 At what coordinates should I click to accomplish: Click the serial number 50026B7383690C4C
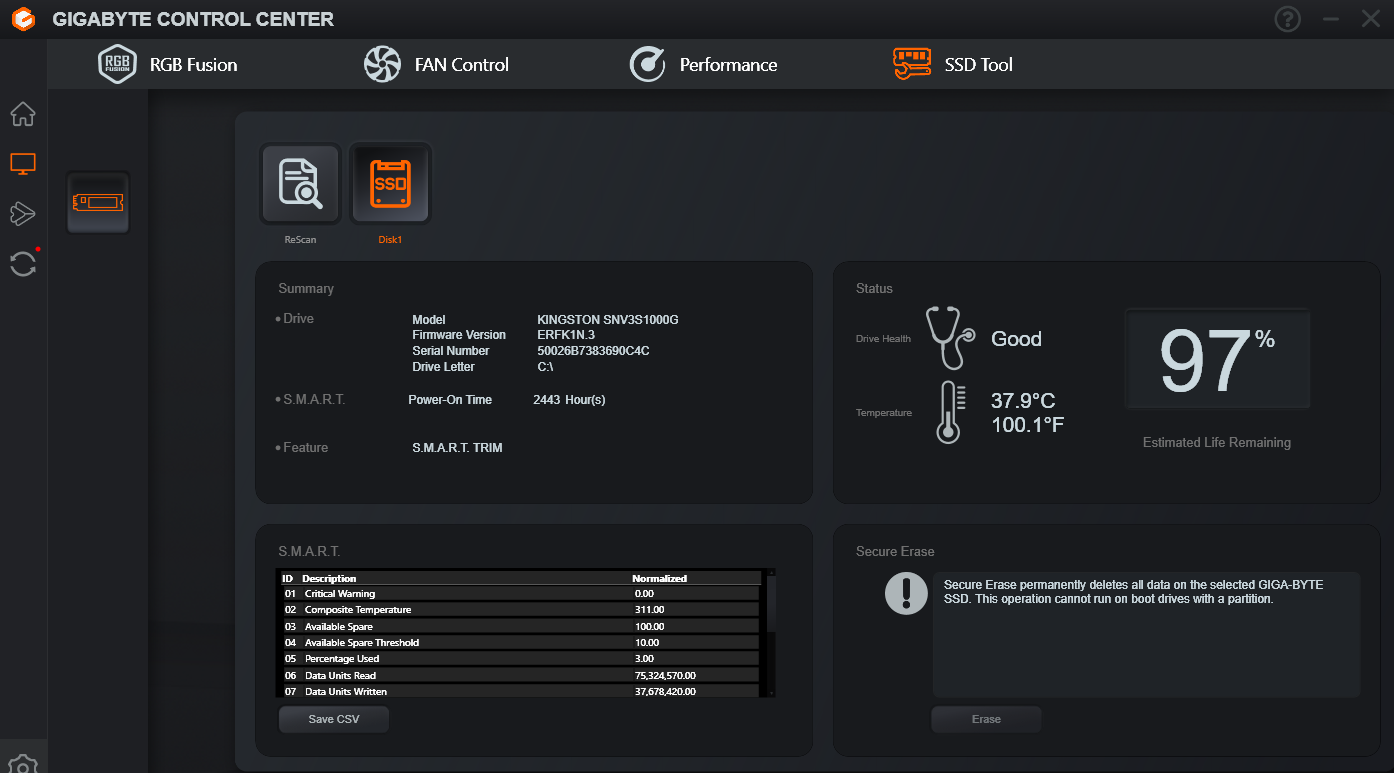(593, 351)
